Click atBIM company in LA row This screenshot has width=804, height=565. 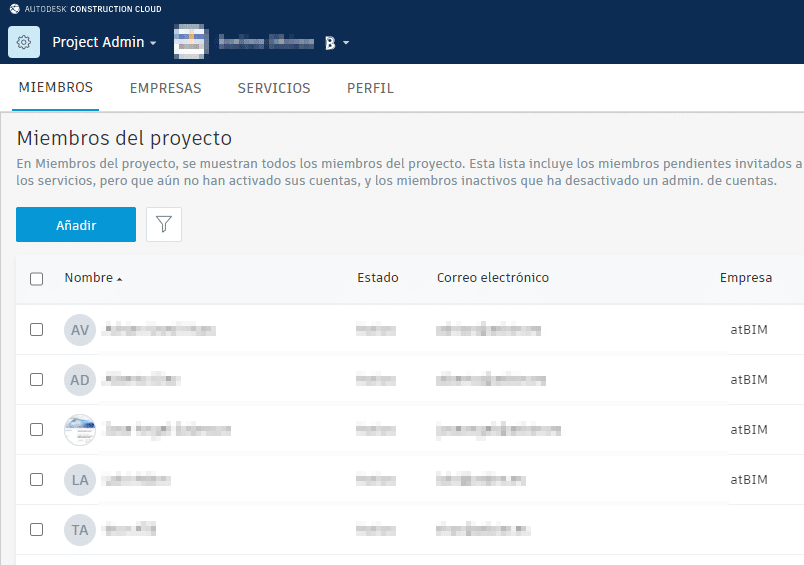749,480
